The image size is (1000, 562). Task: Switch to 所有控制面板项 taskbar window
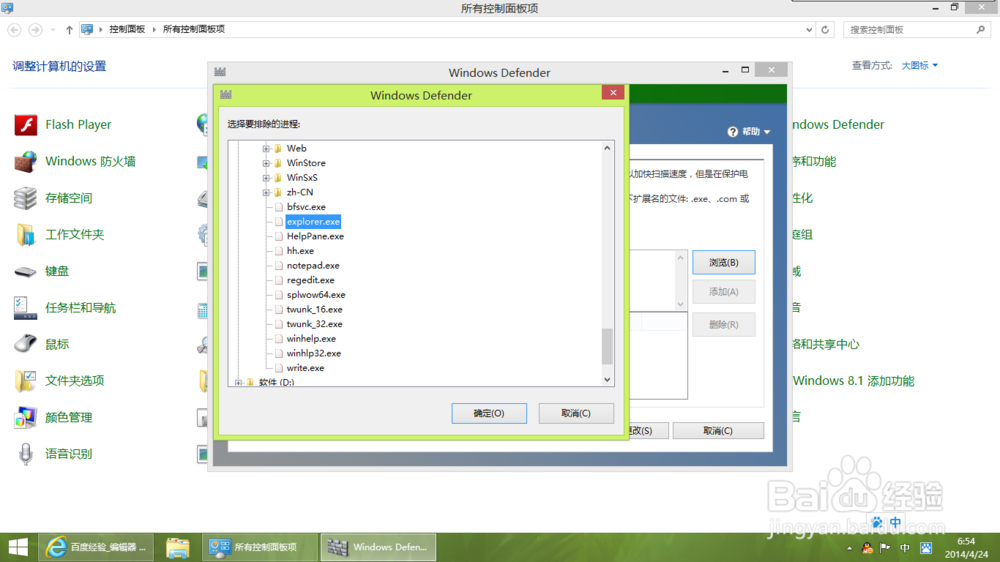tap(260, 547)
